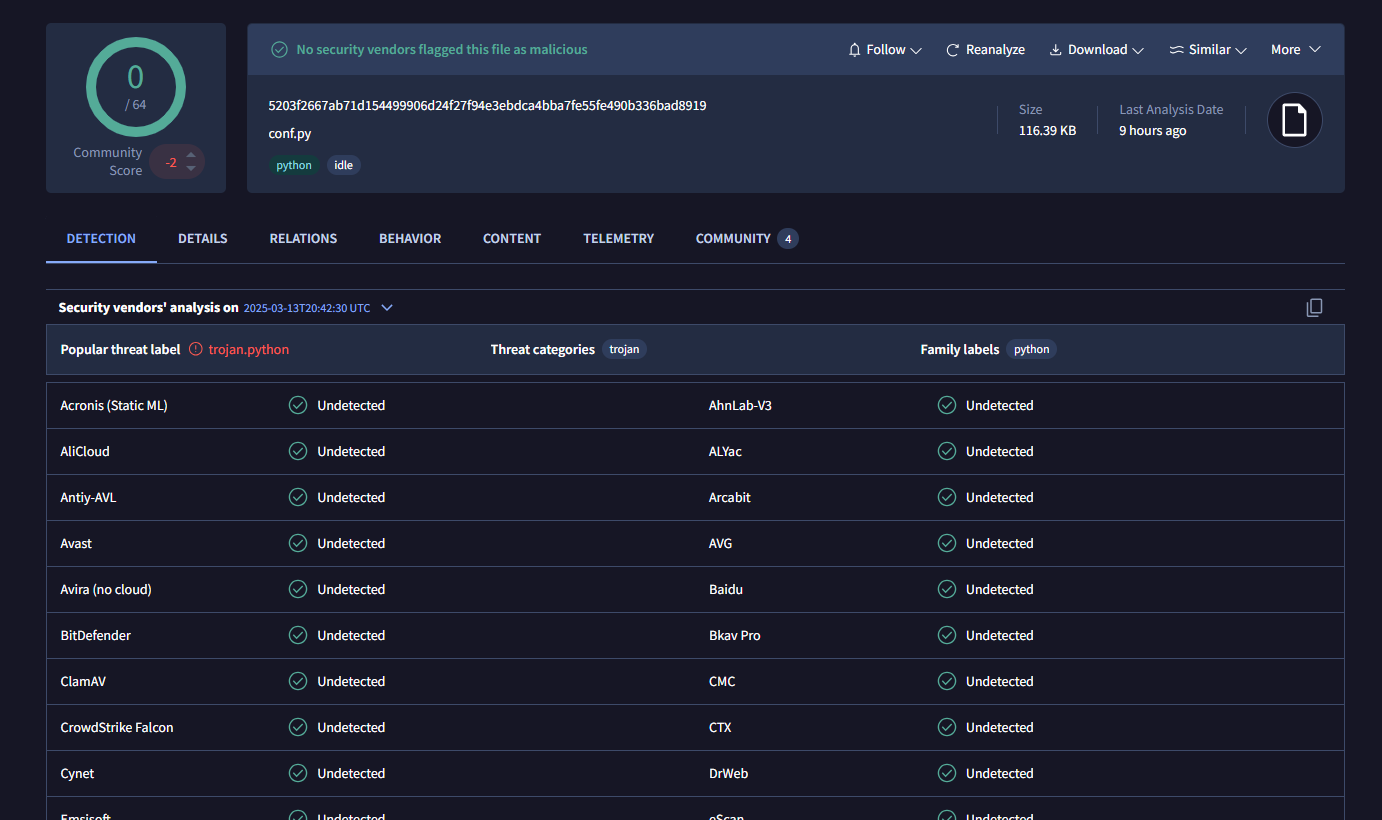This screenshot has height=820, width=1382.
Task: Click the idle tag
Action: click(x=343, y=165)
